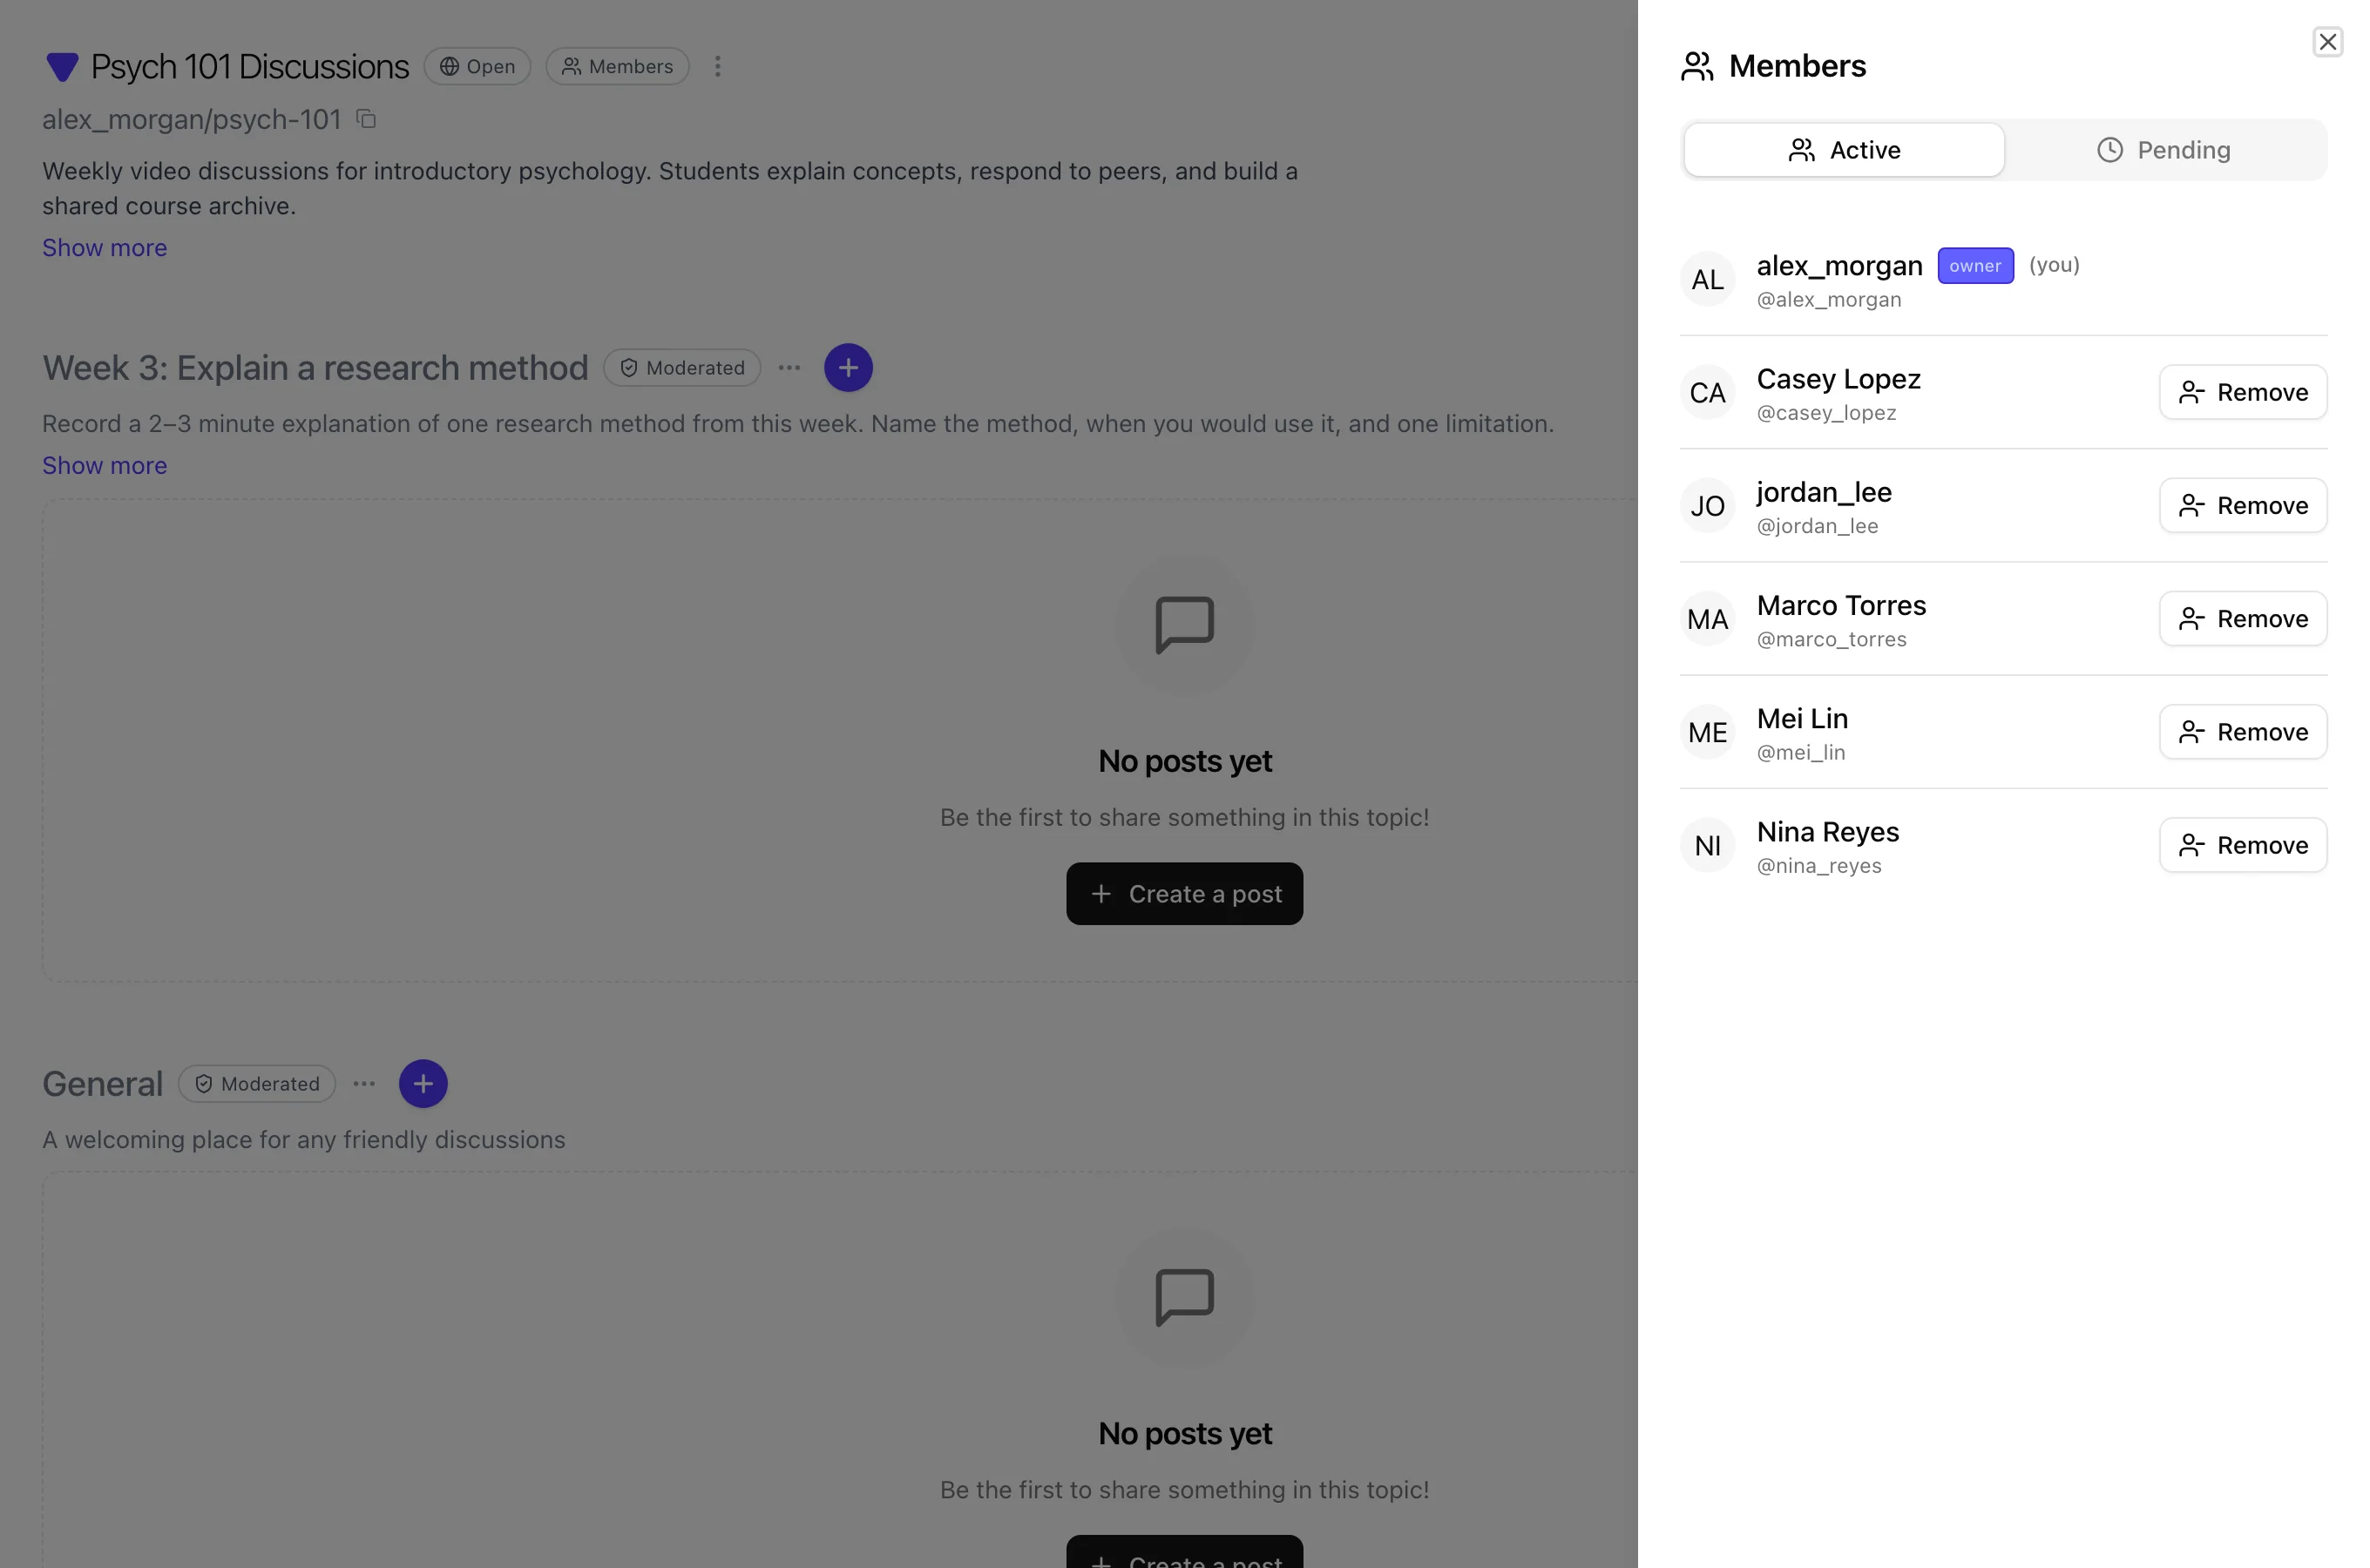Click the Members pill in header
This screenshot has width=2370, height=1568.
[x=617, y=66]
